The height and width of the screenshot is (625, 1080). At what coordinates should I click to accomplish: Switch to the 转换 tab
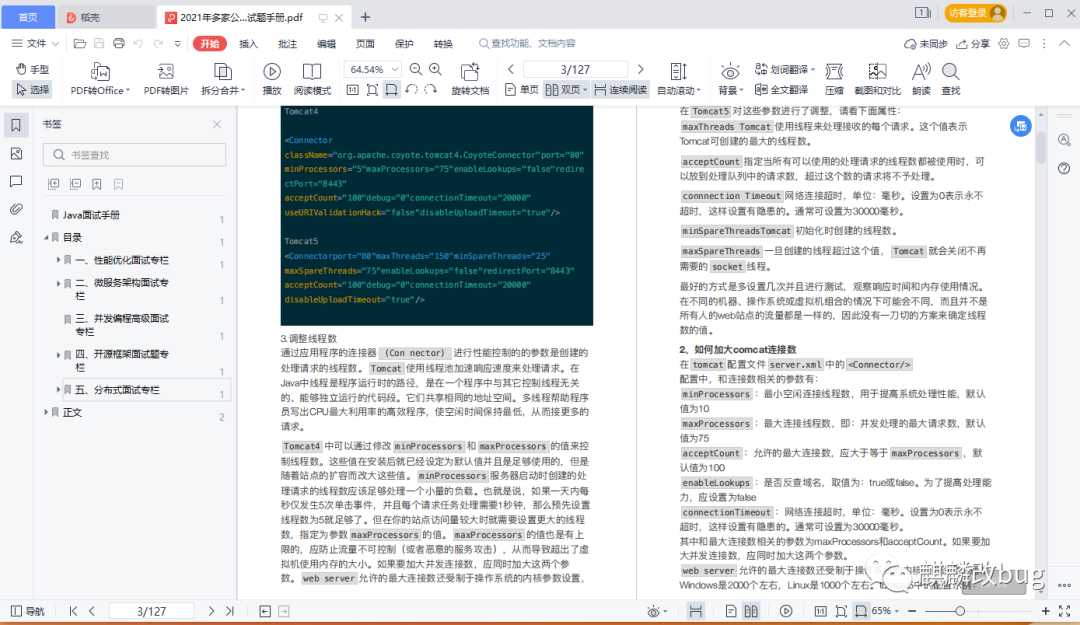click(443, 43)
